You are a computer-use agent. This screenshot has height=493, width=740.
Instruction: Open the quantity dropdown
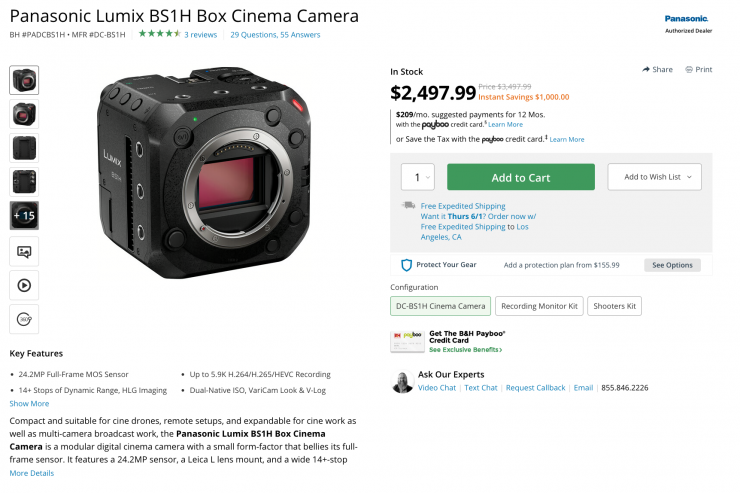pos(419,177)
